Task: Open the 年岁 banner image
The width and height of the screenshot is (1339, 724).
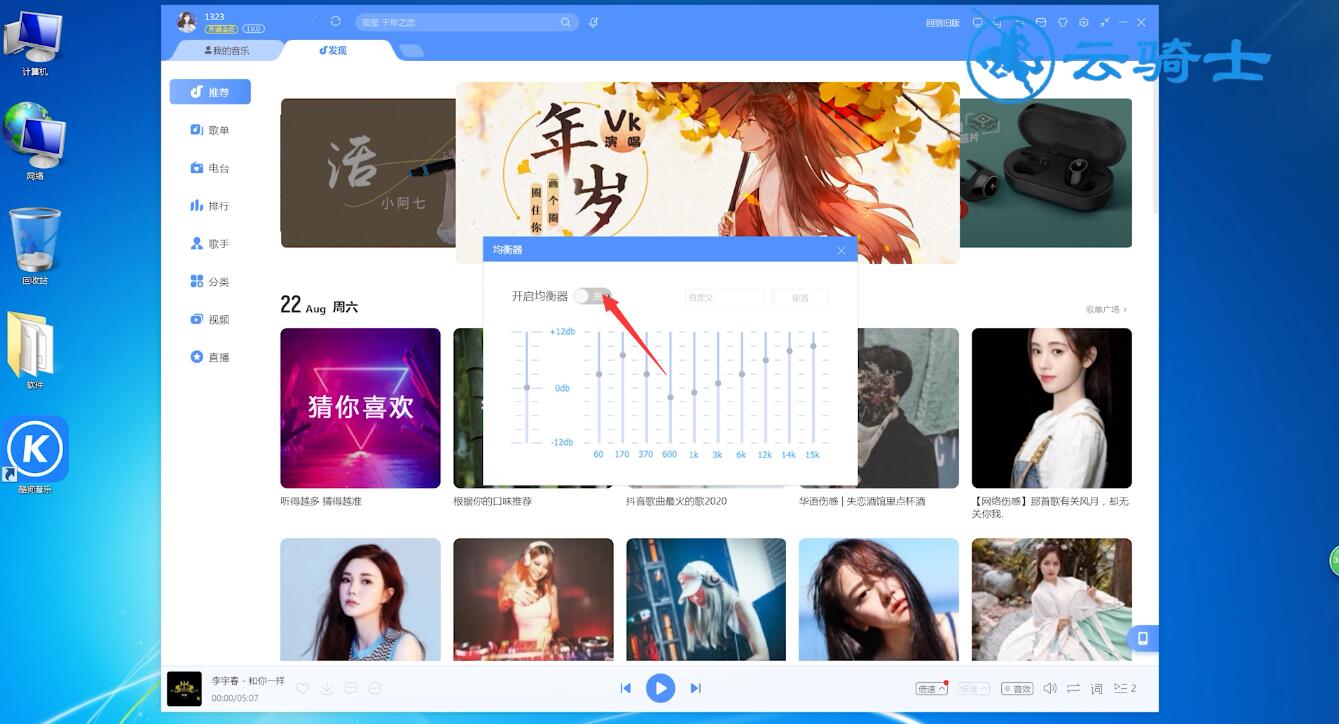Action: click(708, 172)
